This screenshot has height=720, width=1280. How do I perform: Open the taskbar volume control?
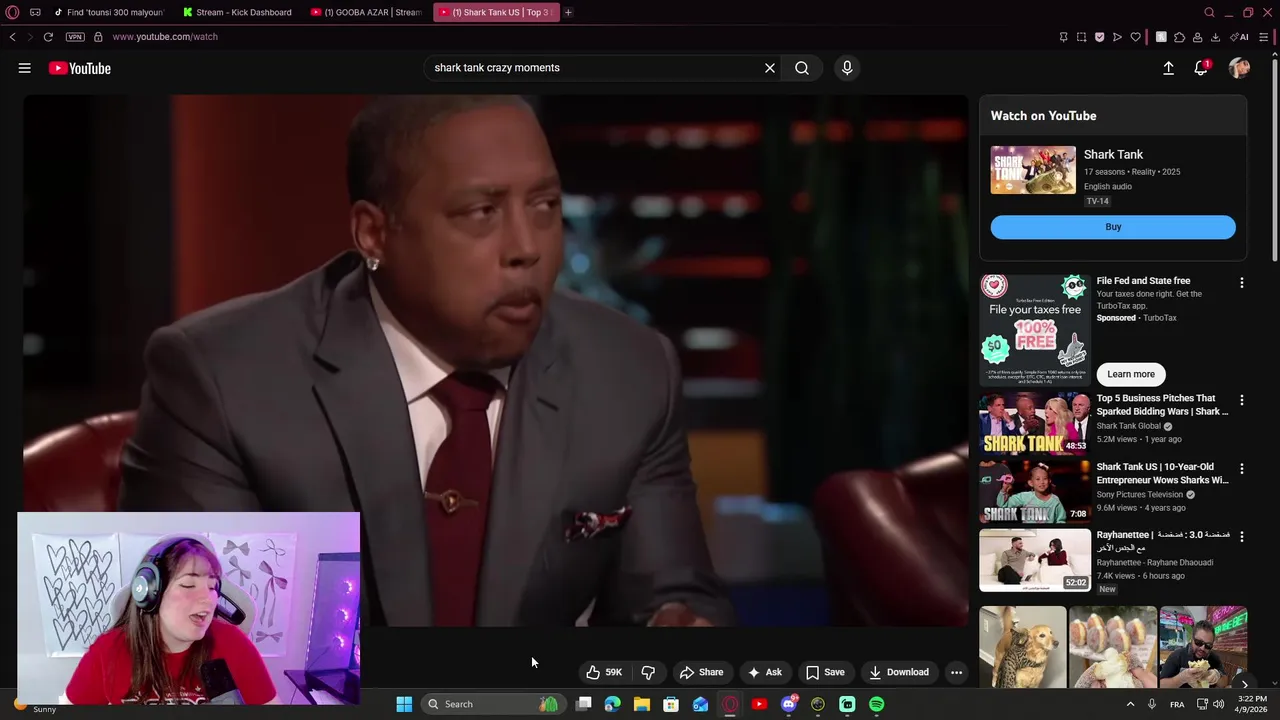(x=1218, y=704)
